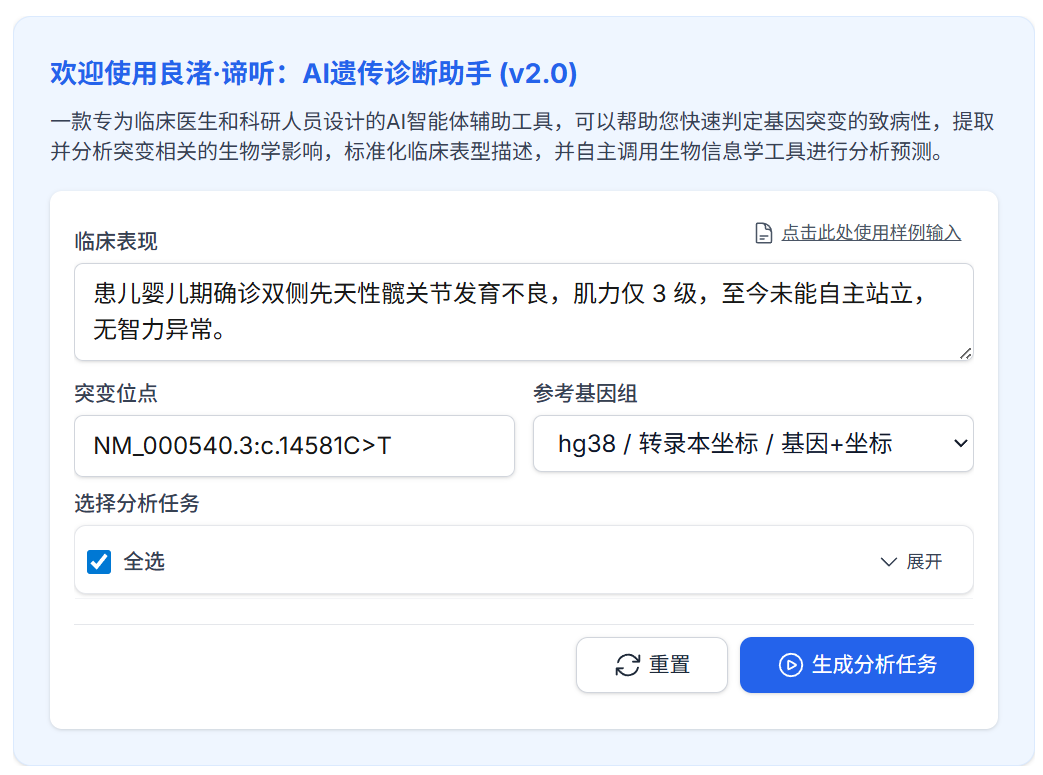Open the 点击此处使用样例输入 link
1043x775 pixels.
[x=871, y=233]
